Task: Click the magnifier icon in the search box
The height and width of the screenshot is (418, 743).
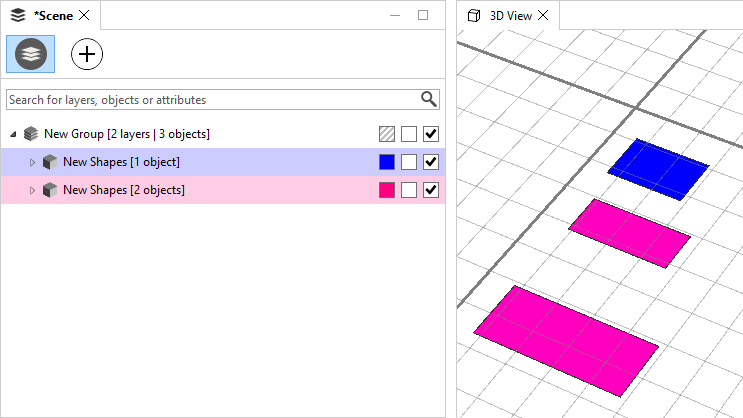Action: tap(429, 99)
